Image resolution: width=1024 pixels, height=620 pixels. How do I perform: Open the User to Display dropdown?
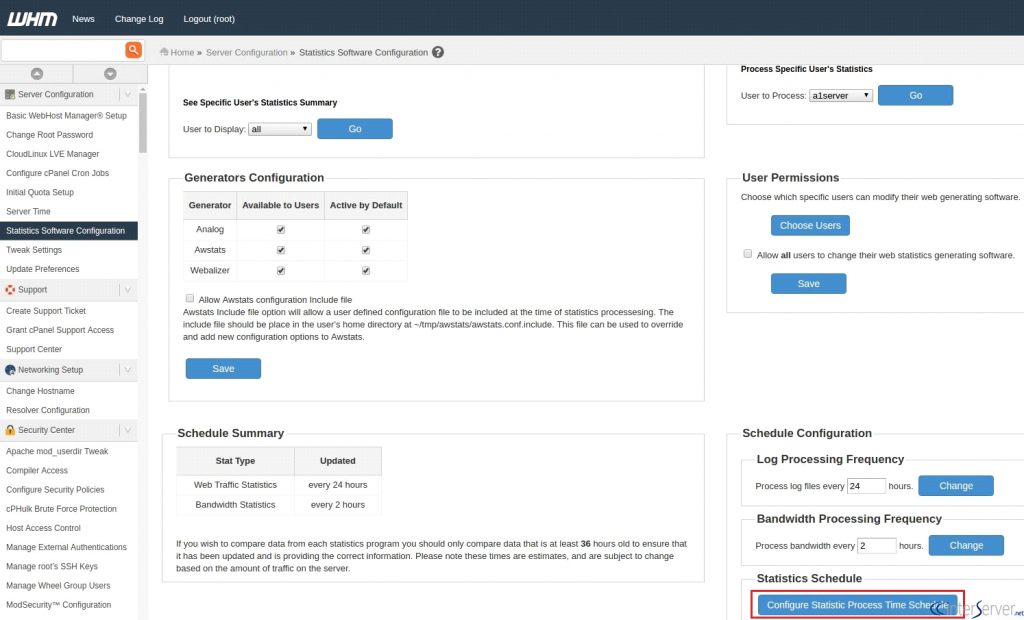(x=280, y=129)
